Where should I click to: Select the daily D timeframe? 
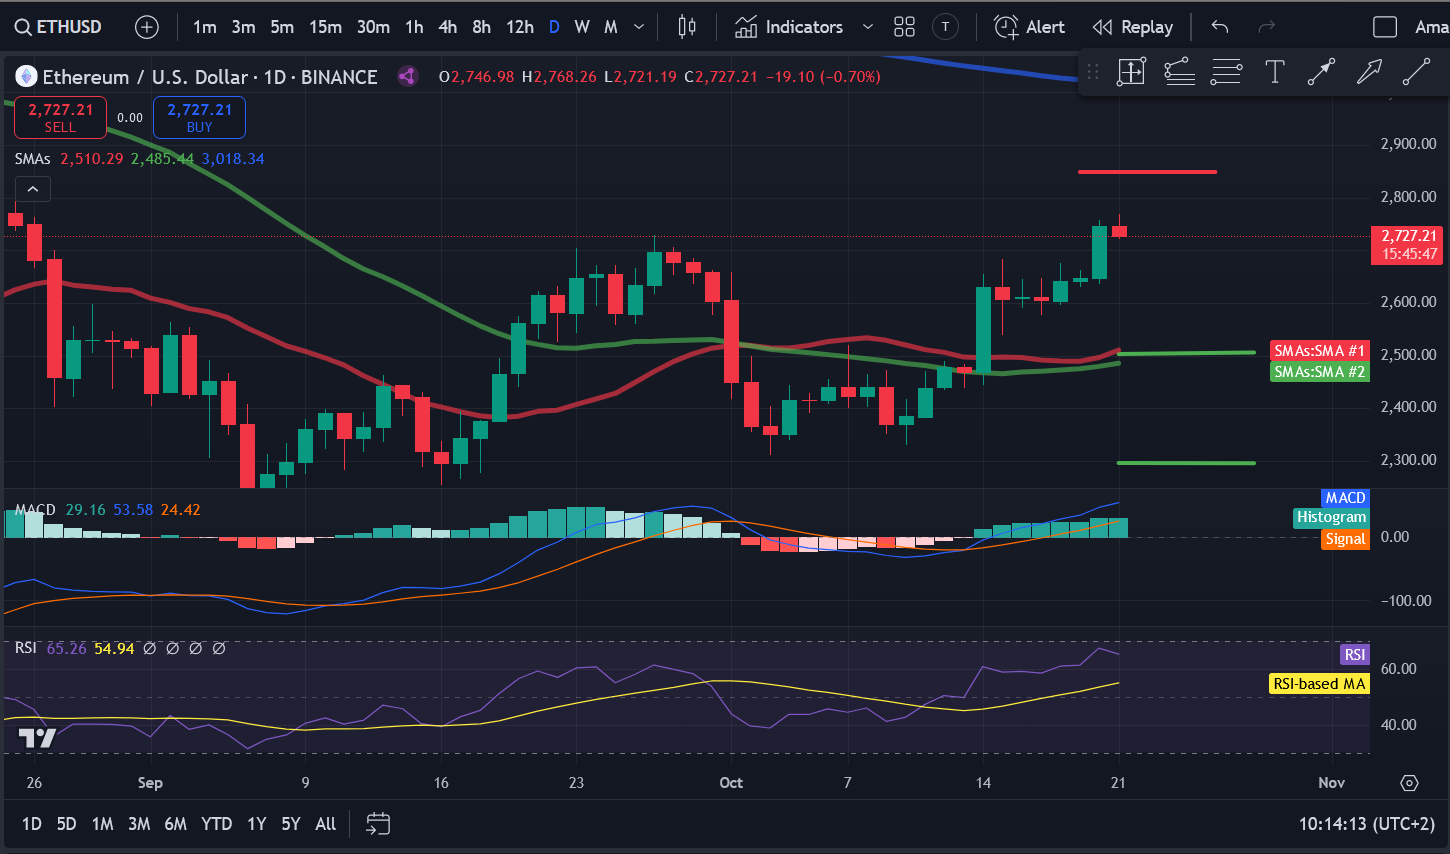coord(554,27)
